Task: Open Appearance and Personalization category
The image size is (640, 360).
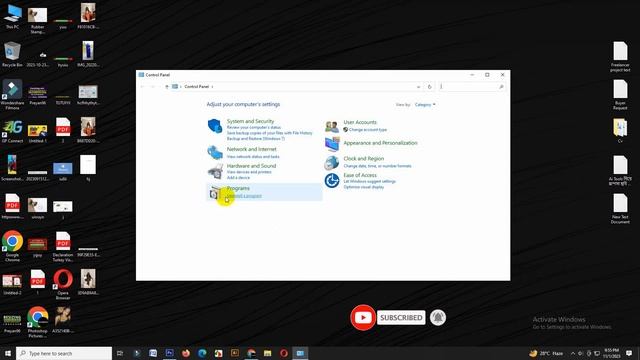Action: click(x=380, y=143)
